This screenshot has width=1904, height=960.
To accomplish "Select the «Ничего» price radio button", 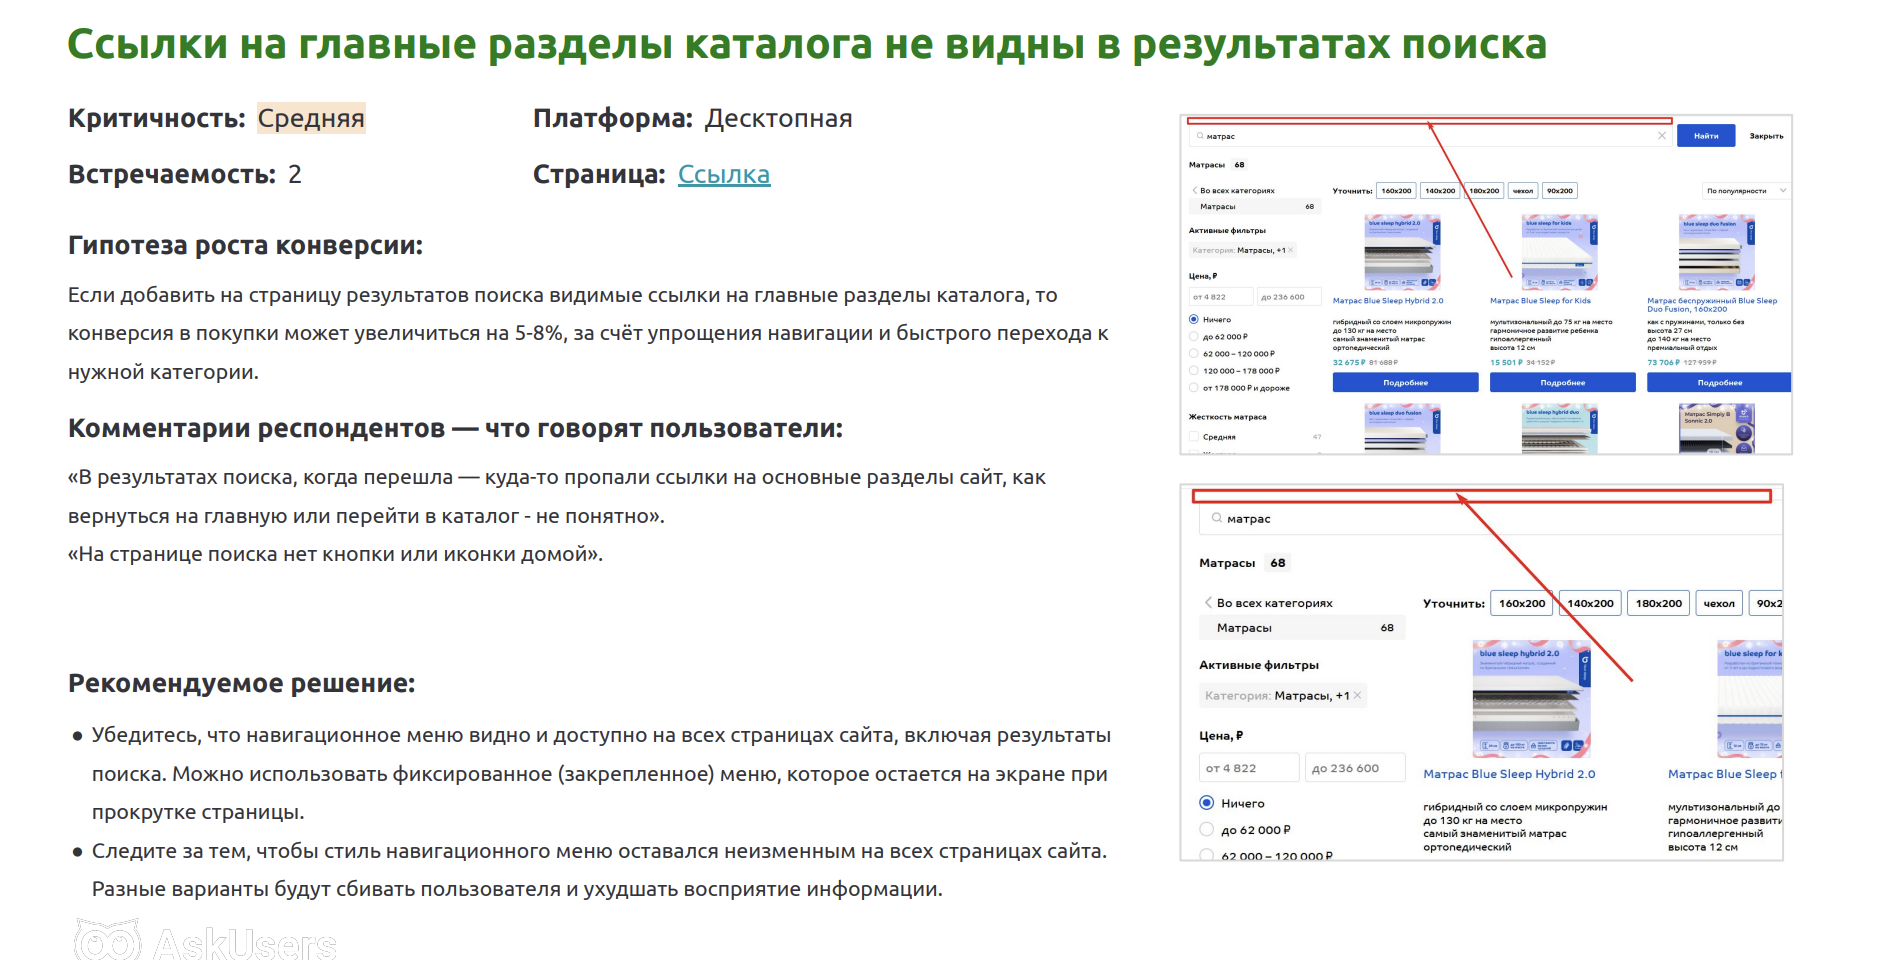I will [1193, 320].
